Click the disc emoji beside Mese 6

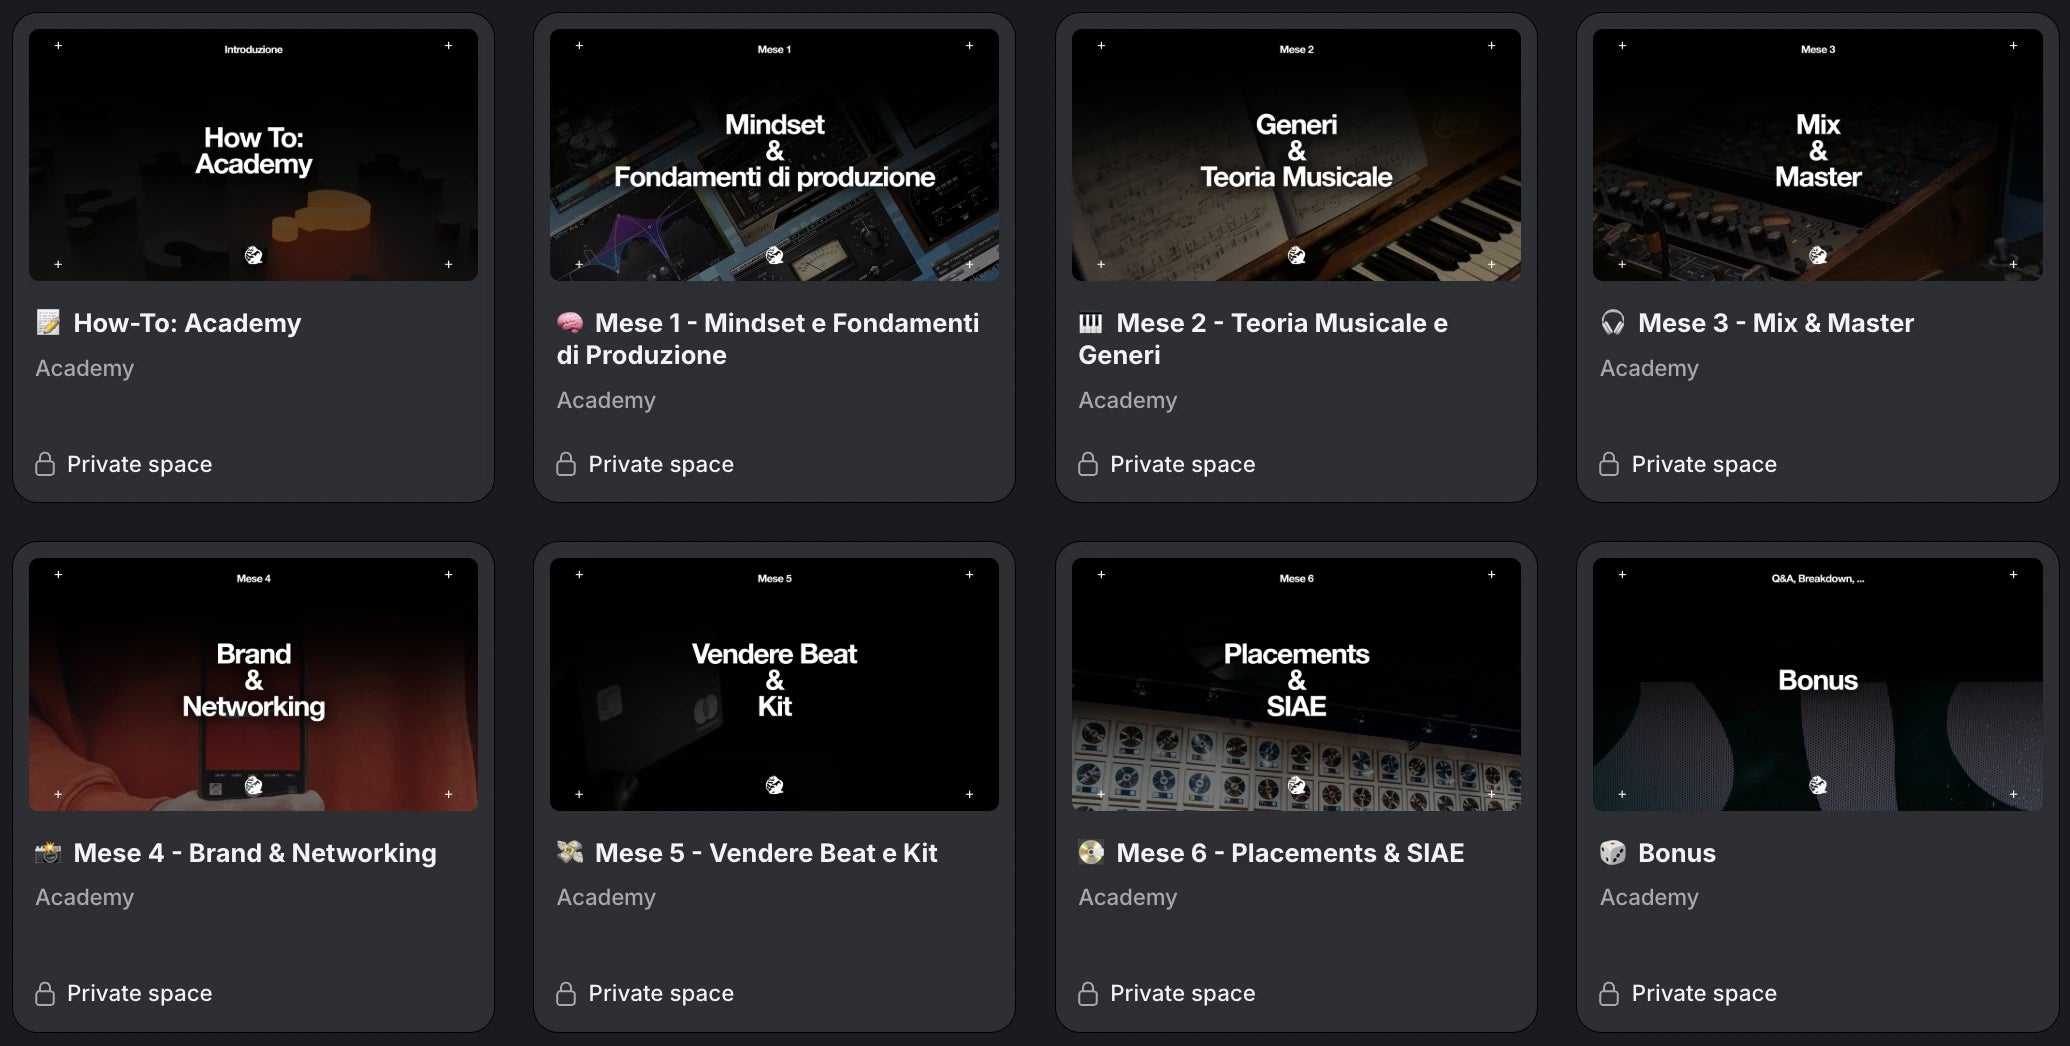point(1091,853)
